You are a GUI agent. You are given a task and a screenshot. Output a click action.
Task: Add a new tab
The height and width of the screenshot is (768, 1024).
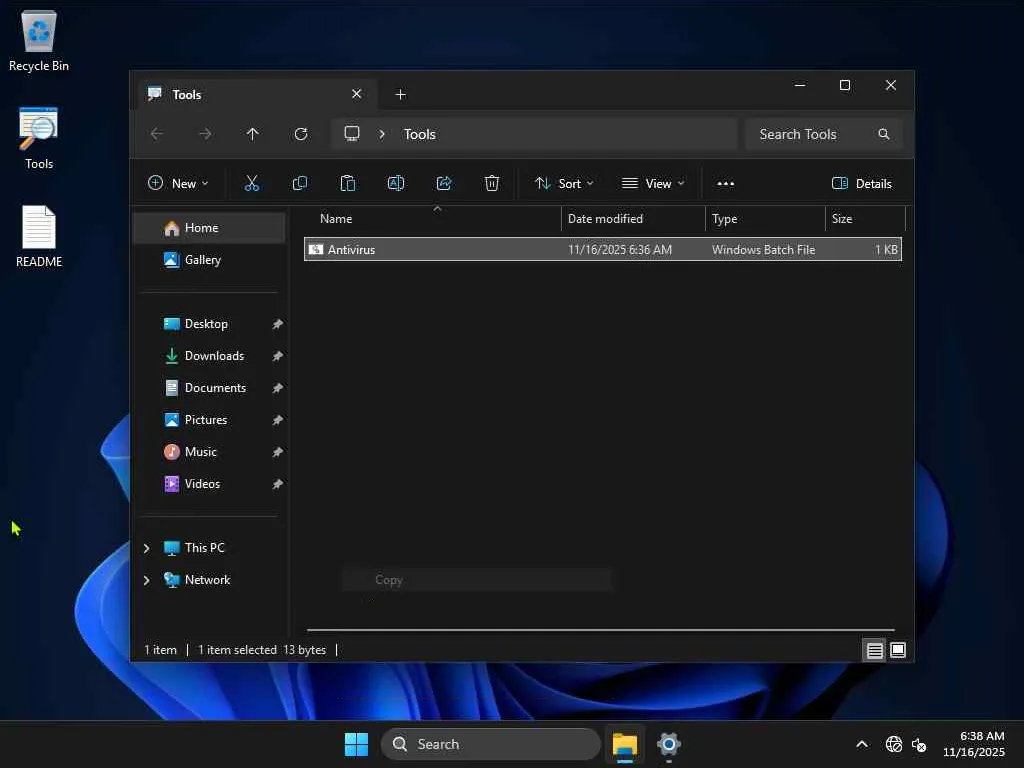click(400, 95)
